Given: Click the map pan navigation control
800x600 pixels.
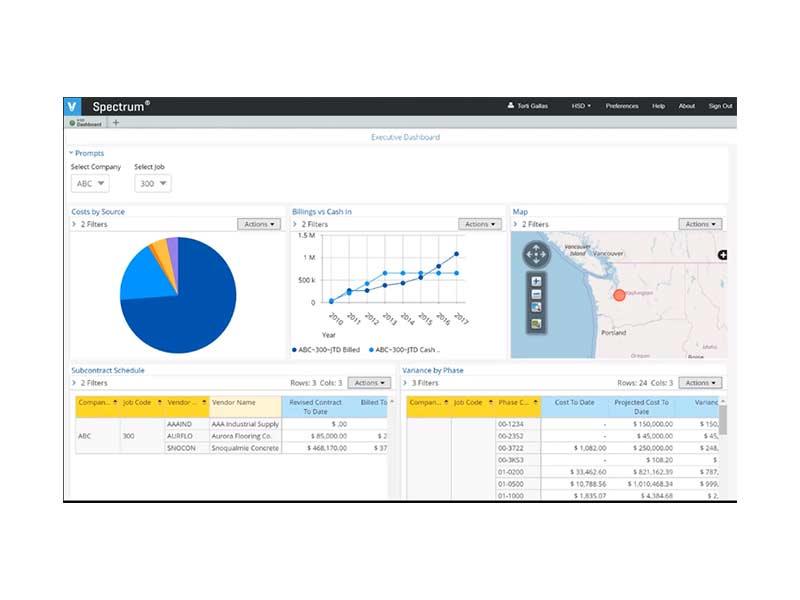Looking at the screenshot, I should tap(536, 254).
